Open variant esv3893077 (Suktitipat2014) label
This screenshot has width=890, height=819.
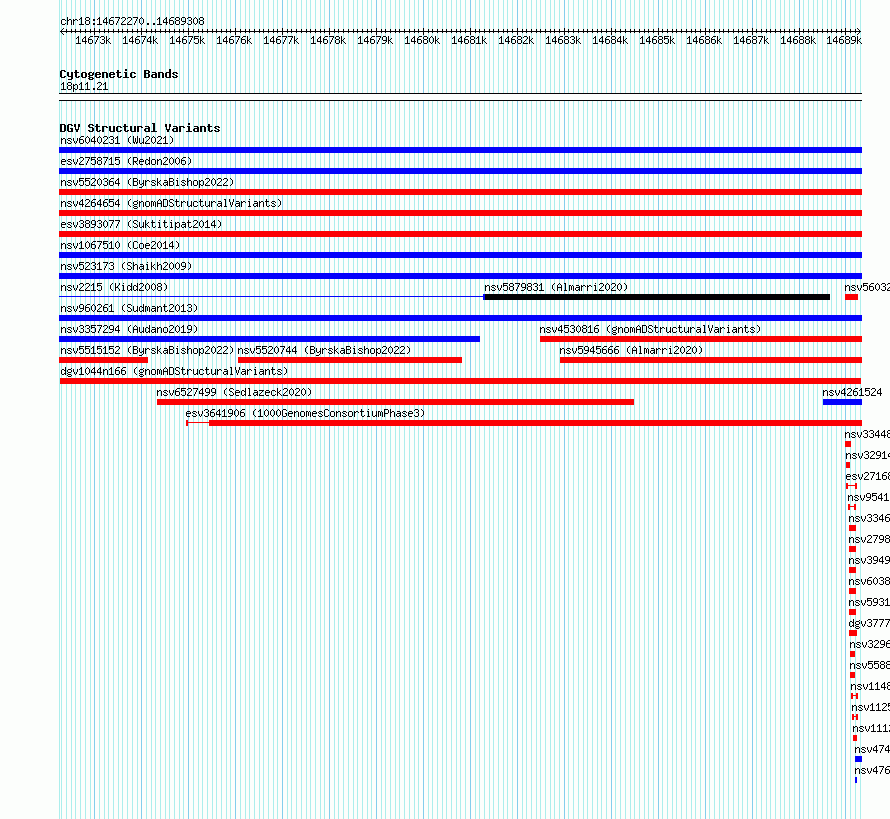point(141,224)
